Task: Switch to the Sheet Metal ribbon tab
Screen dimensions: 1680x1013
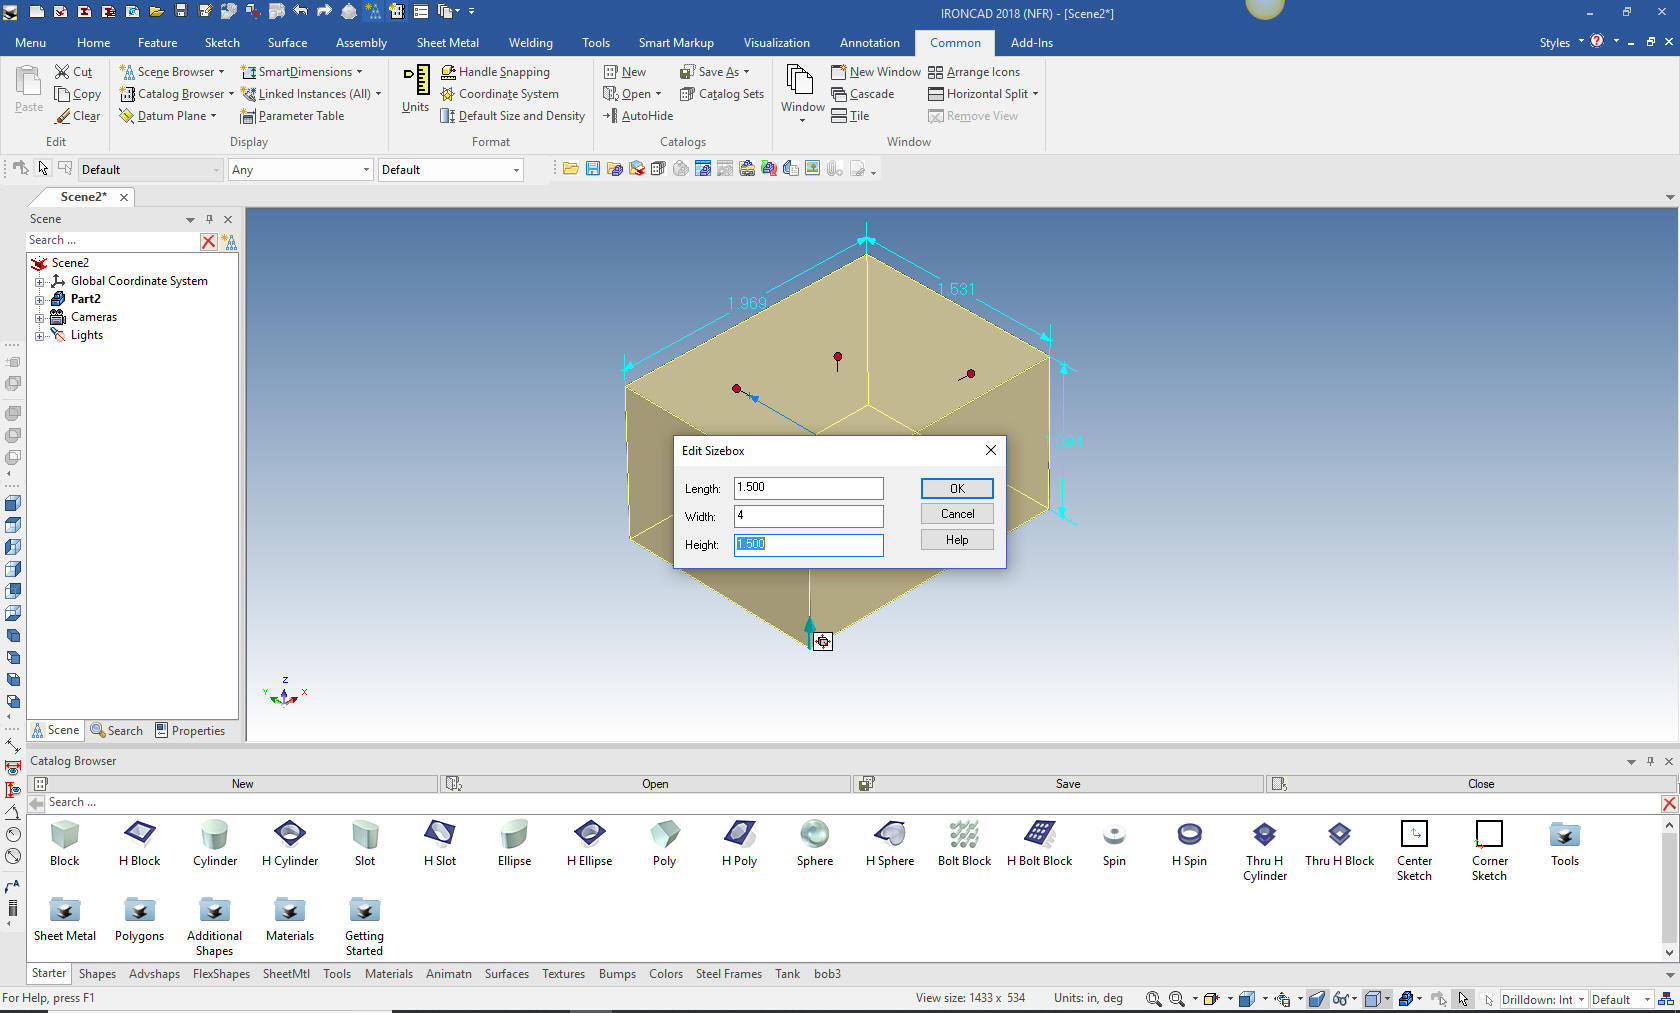Action: point(447,43)
